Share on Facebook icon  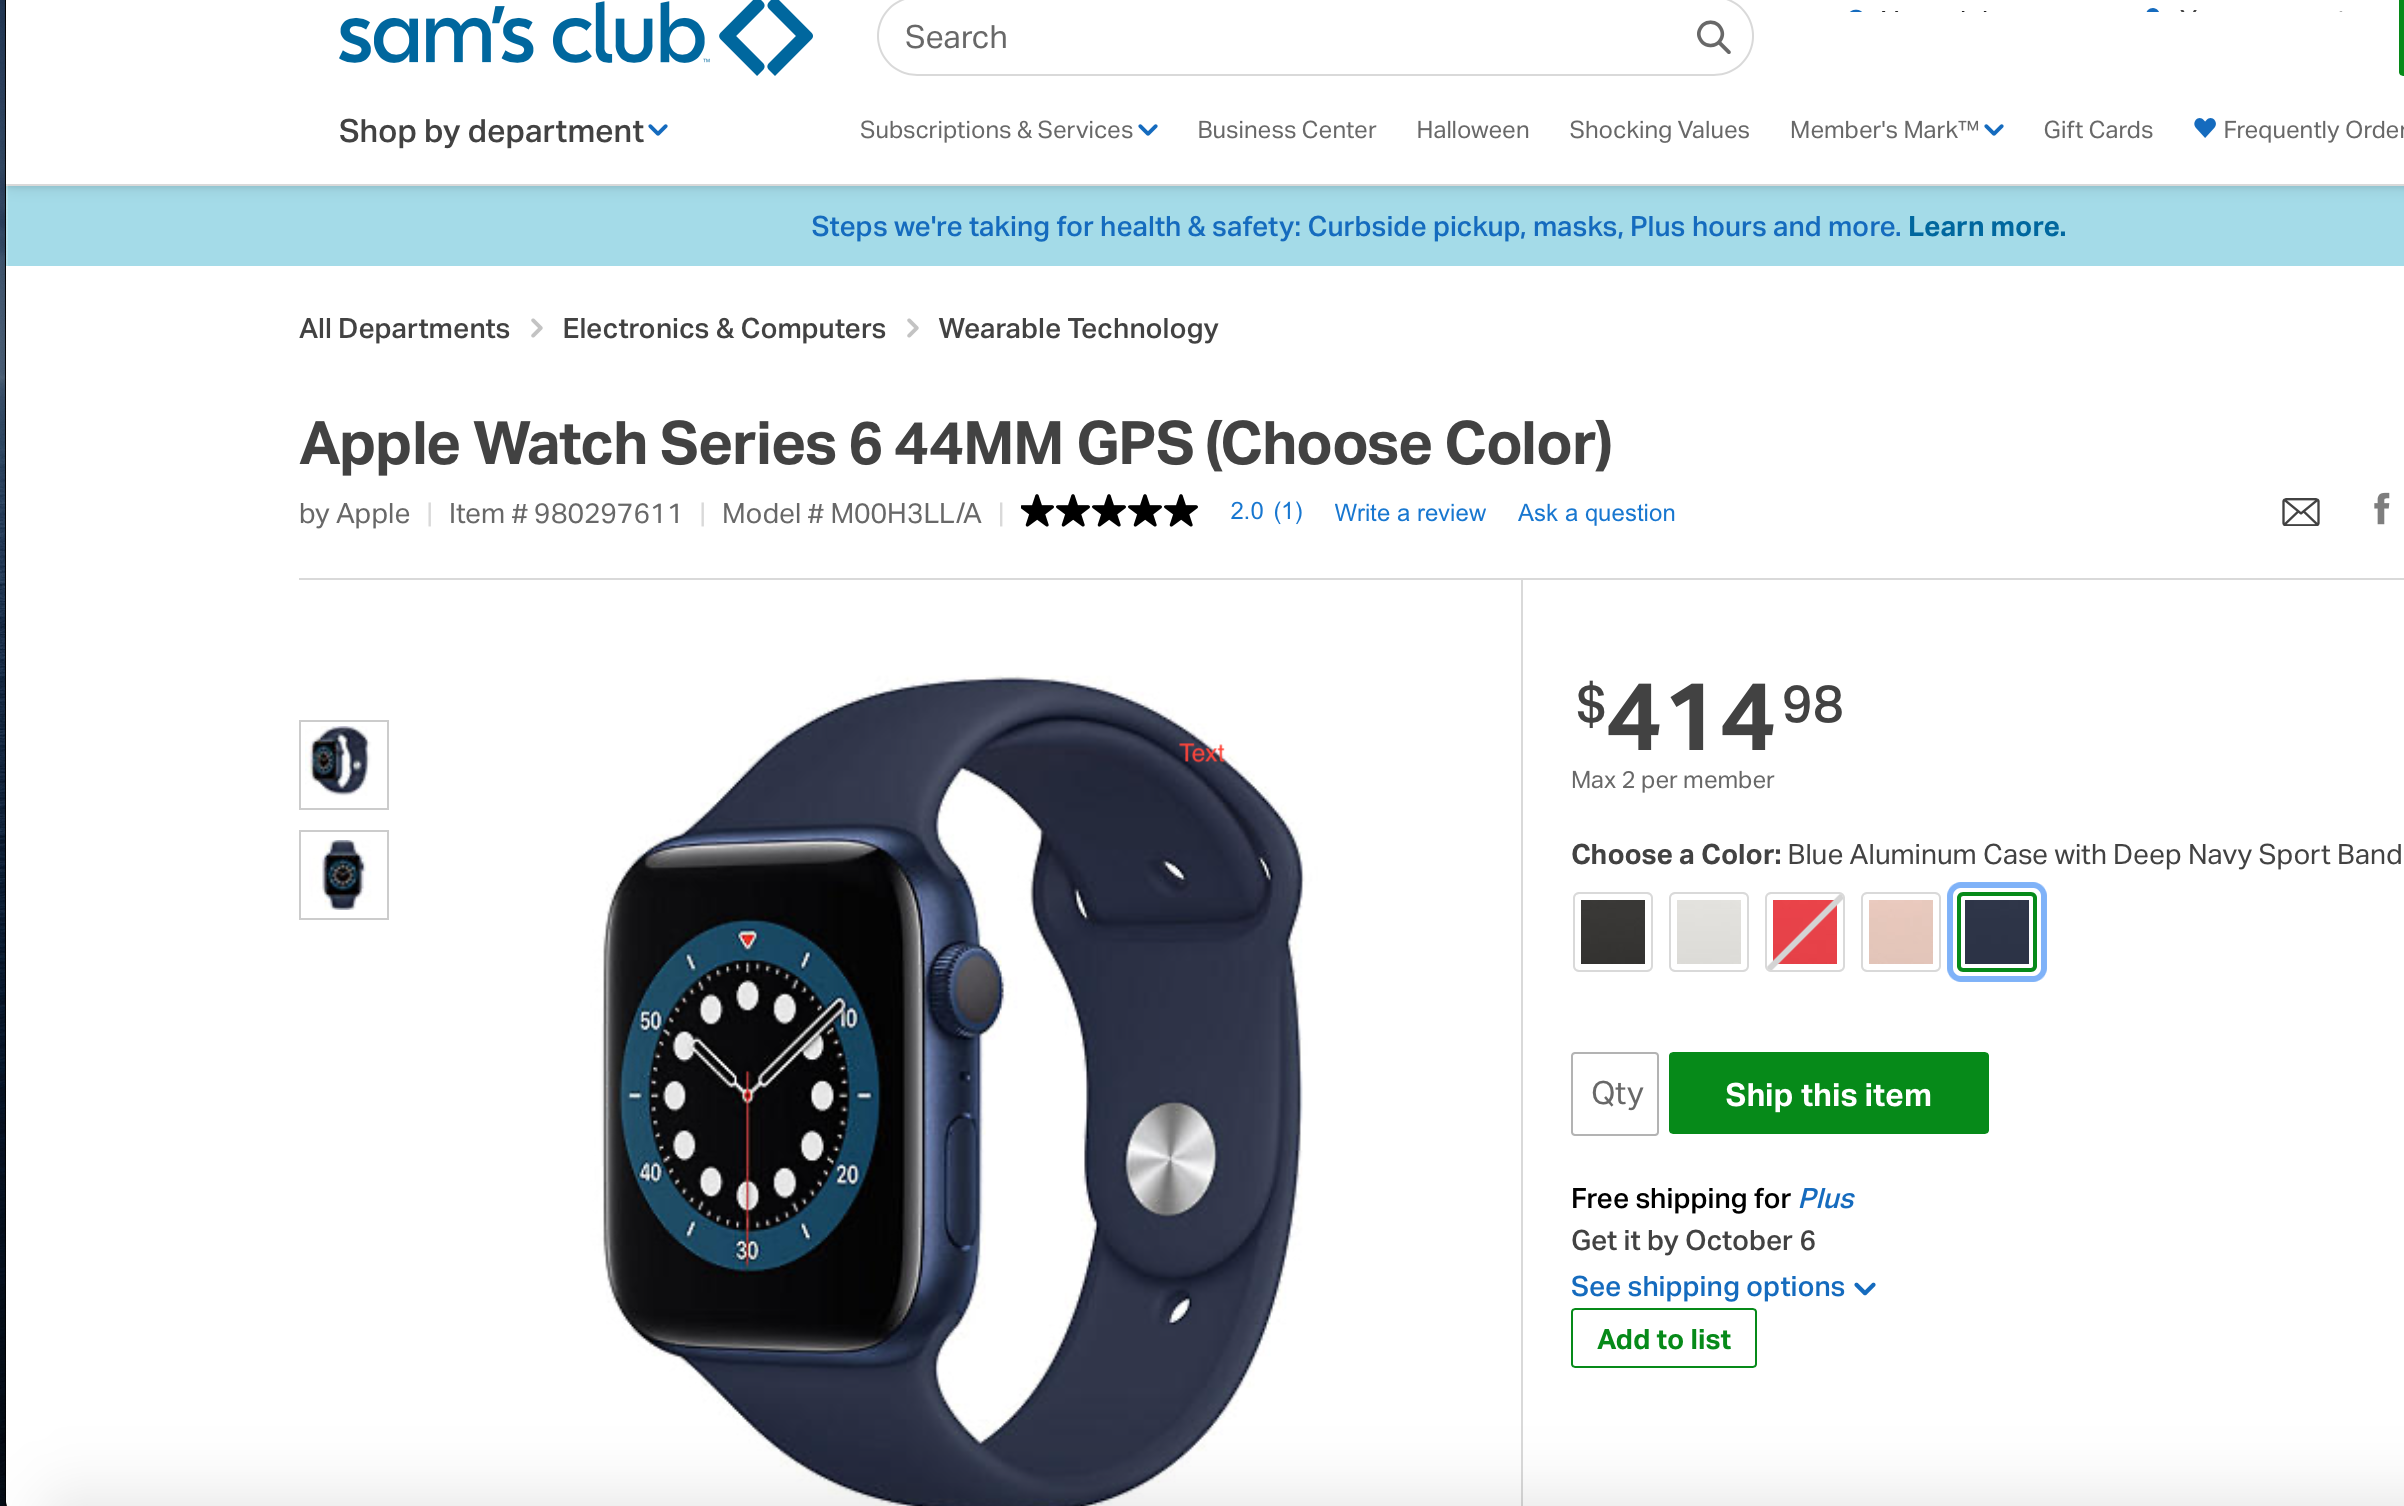(2382, 509)
